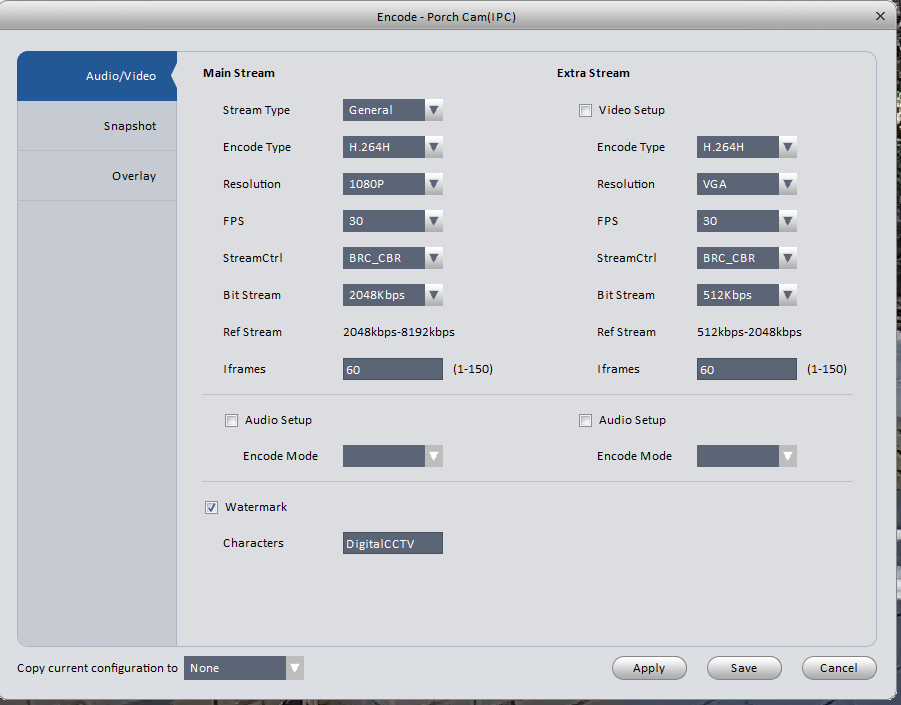This screenshot has height=705, width=901.
Task: Open Extra Stream FPS dropdown
Action: click(746, 221)
